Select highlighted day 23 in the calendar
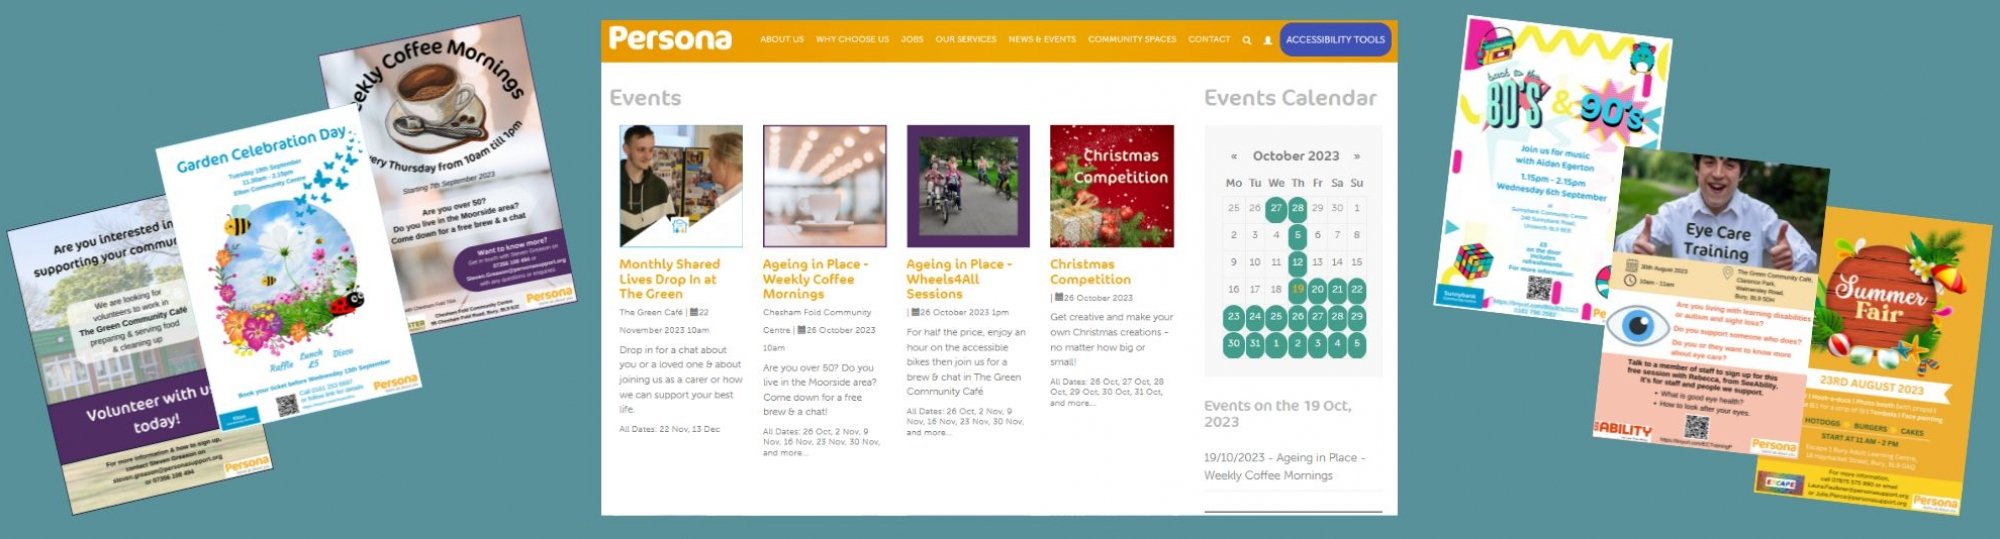 click(x=1234, y=316)
